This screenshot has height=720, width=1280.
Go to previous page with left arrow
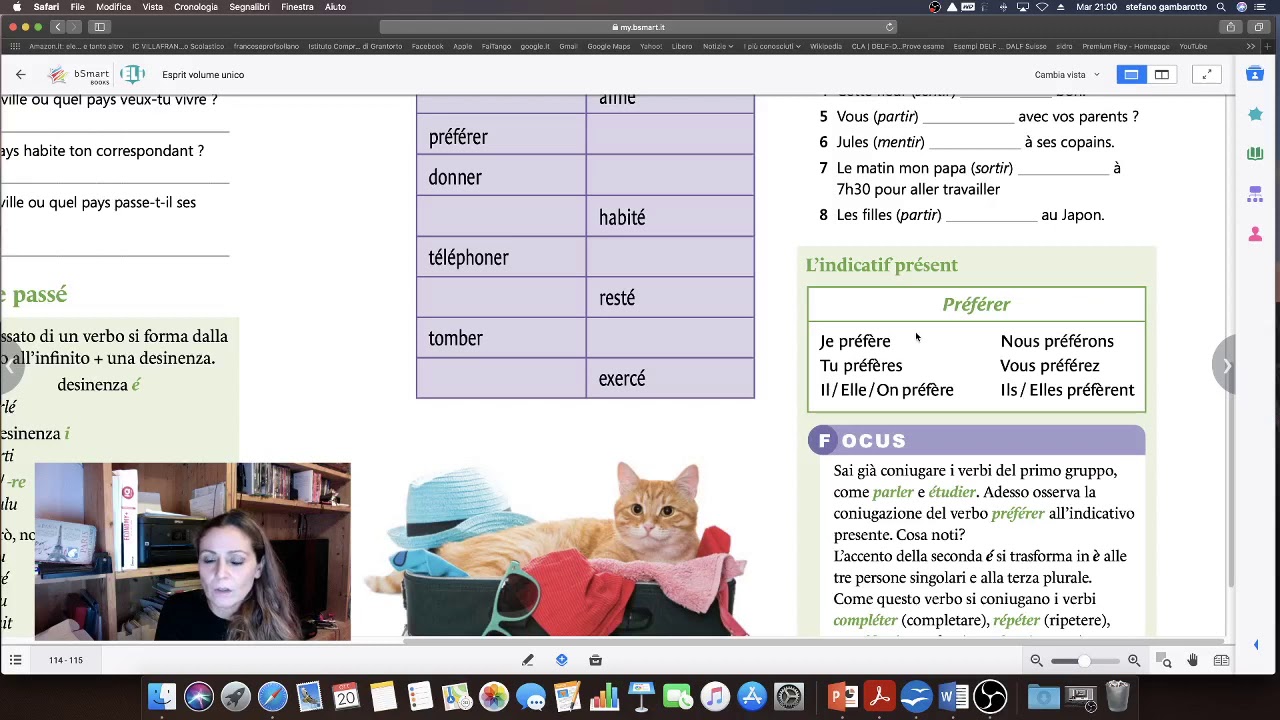[9, 366]
